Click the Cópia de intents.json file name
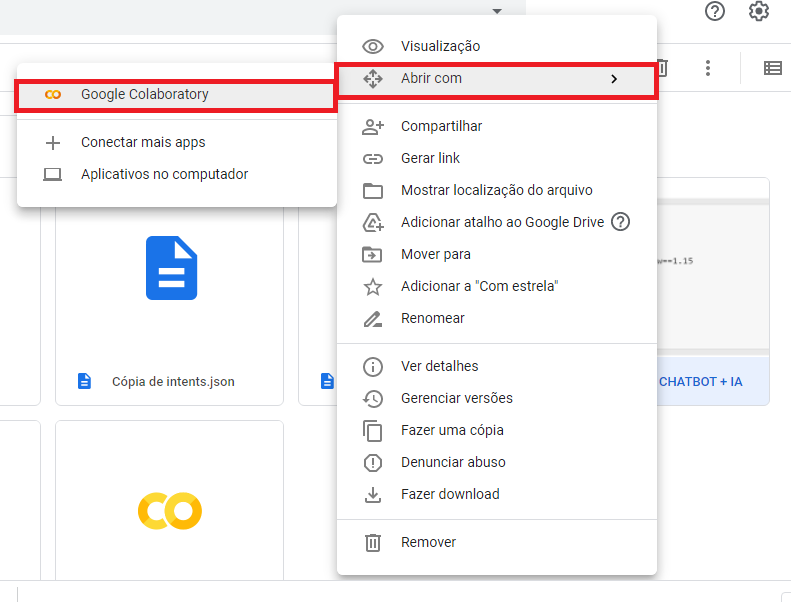 pyautogui.click(x=173, y=382)
